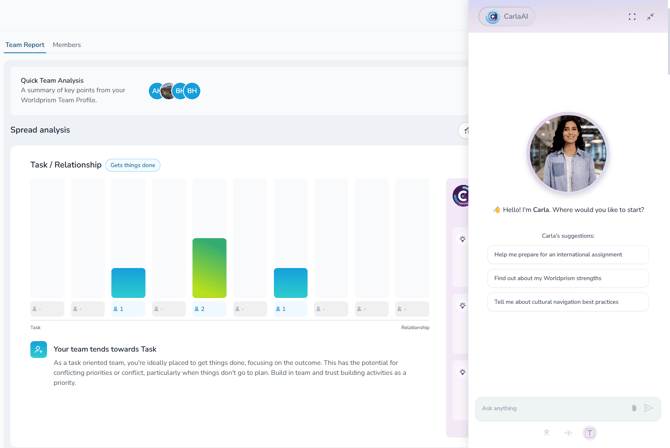Click the microphone icon in chat input
Image resolution: width=670 pixels, height=448 pixels.
coord(634,408)
